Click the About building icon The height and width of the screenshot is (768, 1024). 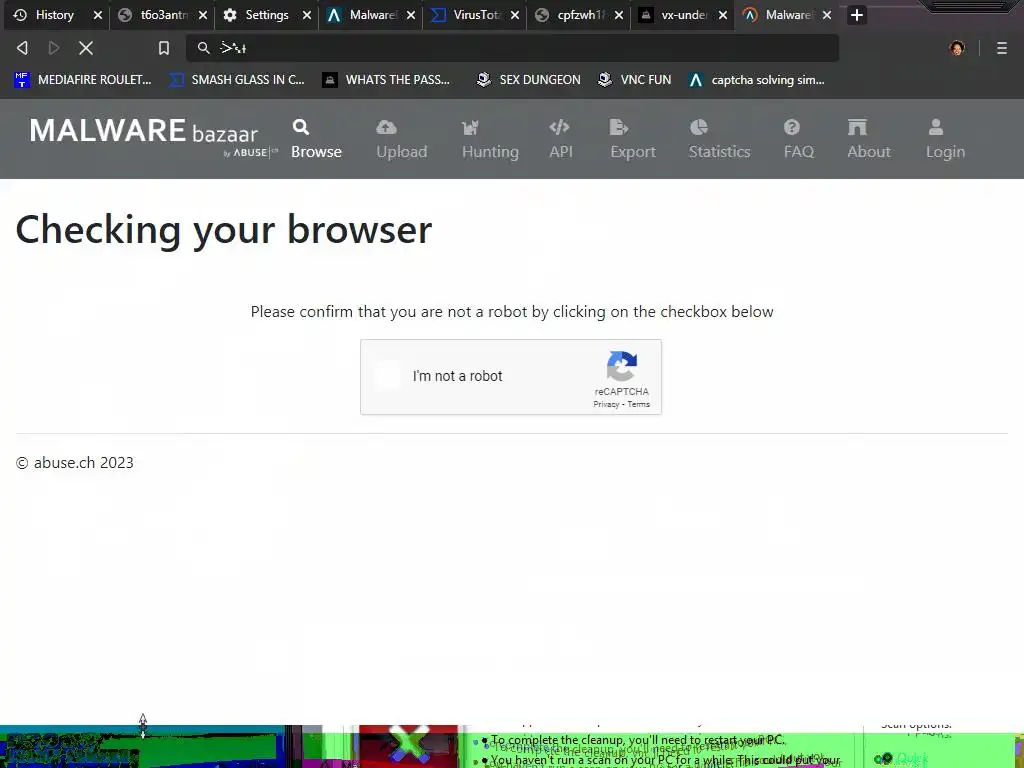(857, 127)
